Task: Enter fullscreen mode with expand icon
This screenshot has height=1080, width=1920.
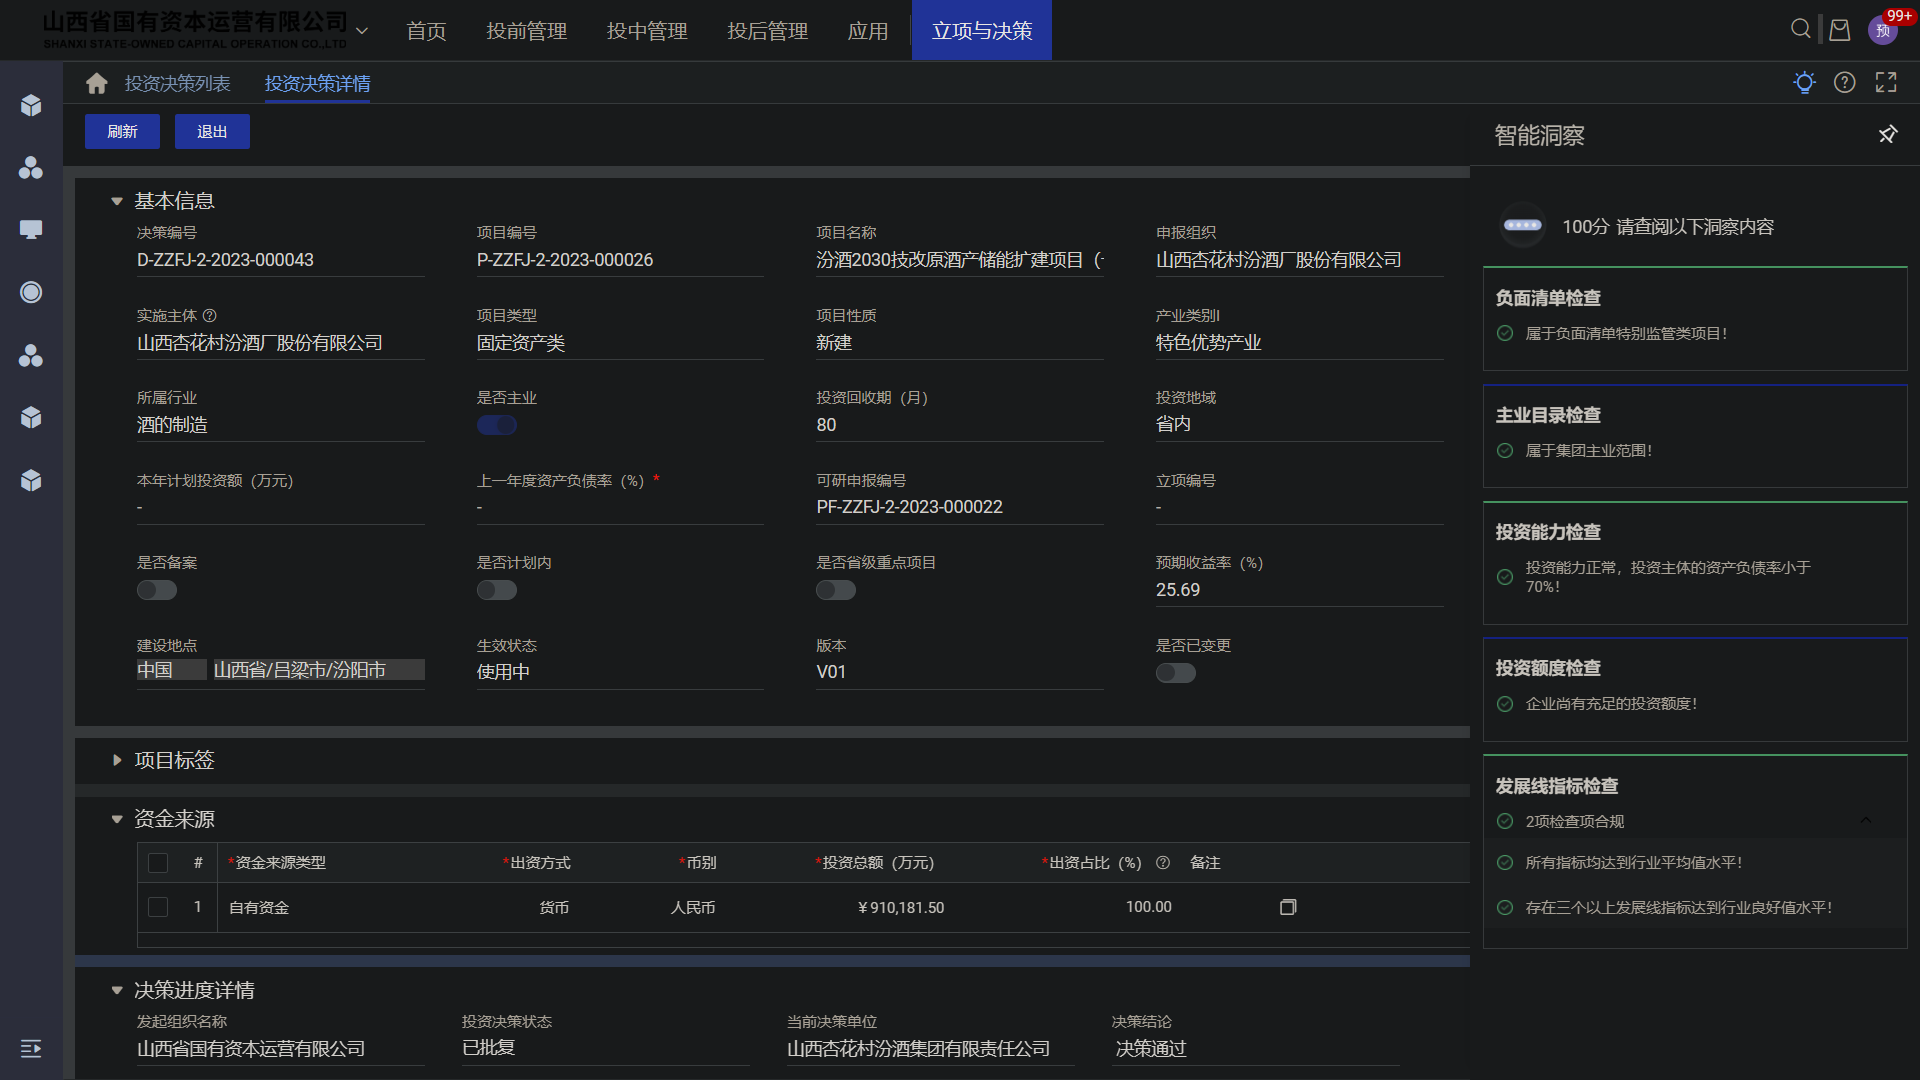Action: pos(1886,83)
